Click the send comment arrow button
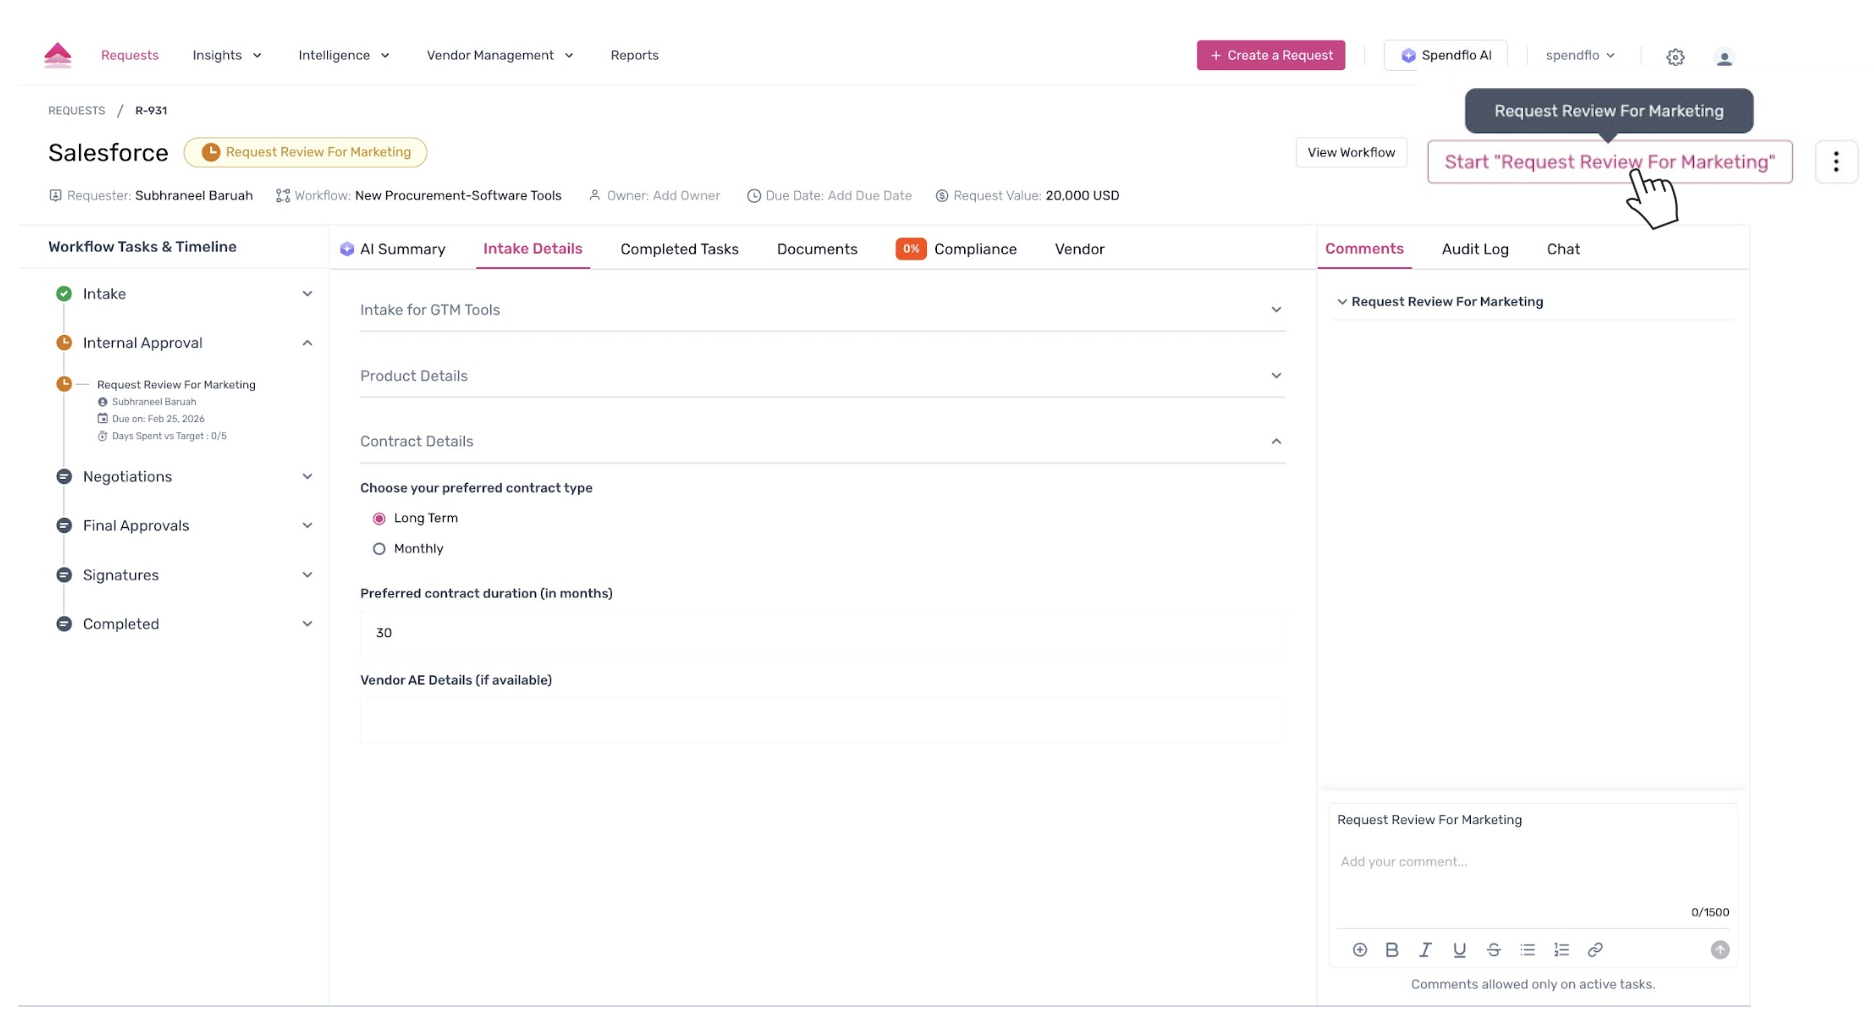 1719,950
